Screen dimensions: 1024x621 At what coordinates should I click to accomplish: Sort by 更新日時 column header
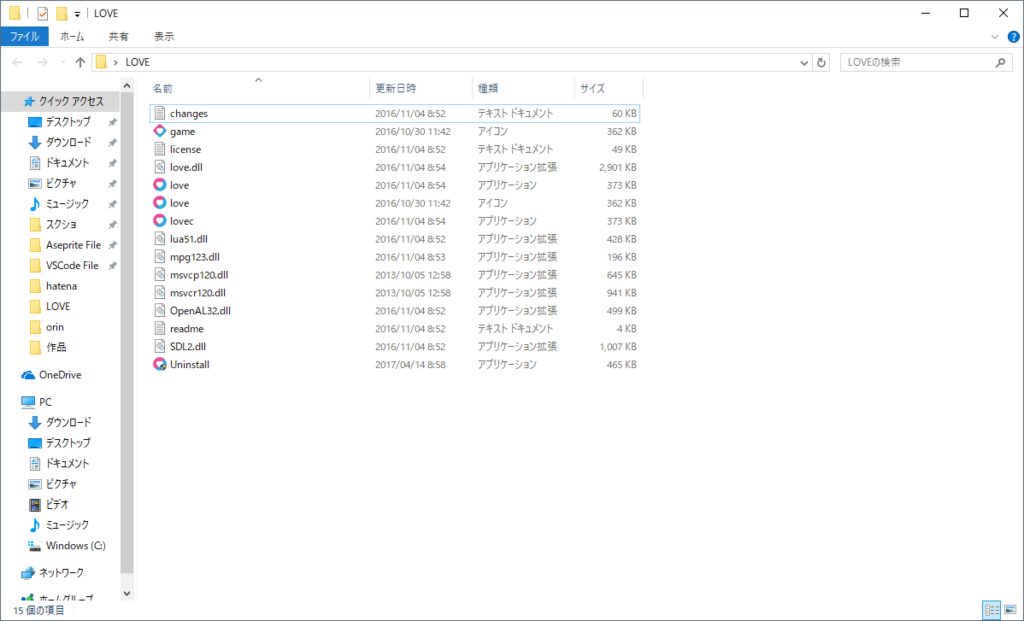(421, 88)
